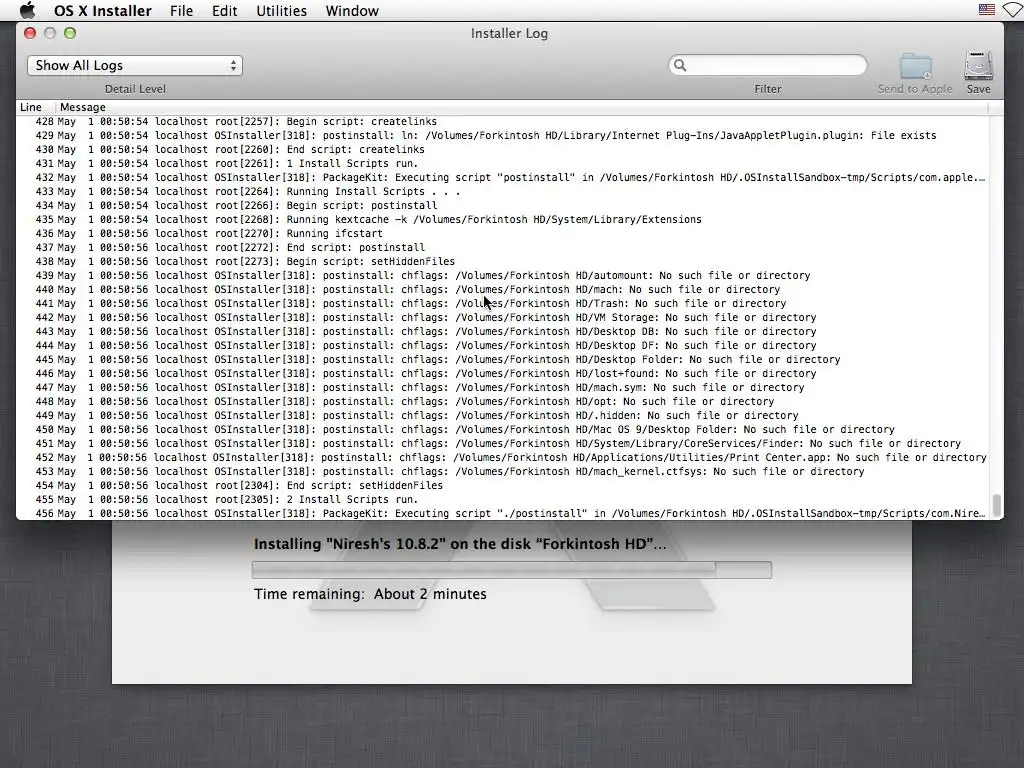
Task: Close the Installer Log window
Action: coord(30,33)
